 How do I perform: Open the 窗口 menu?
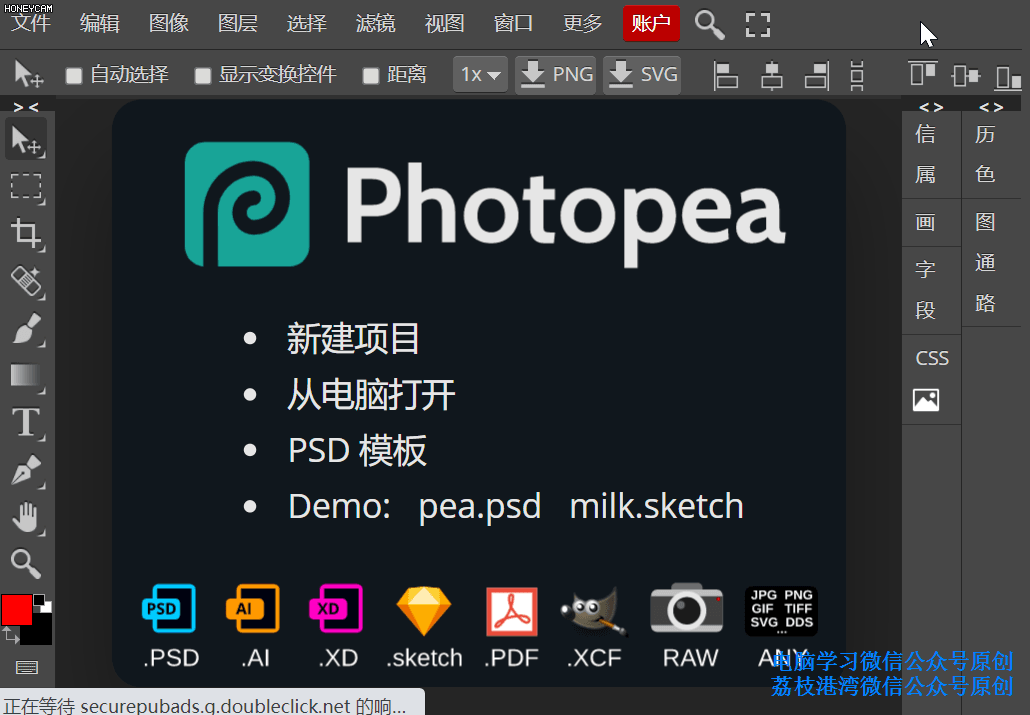point(514,24)
